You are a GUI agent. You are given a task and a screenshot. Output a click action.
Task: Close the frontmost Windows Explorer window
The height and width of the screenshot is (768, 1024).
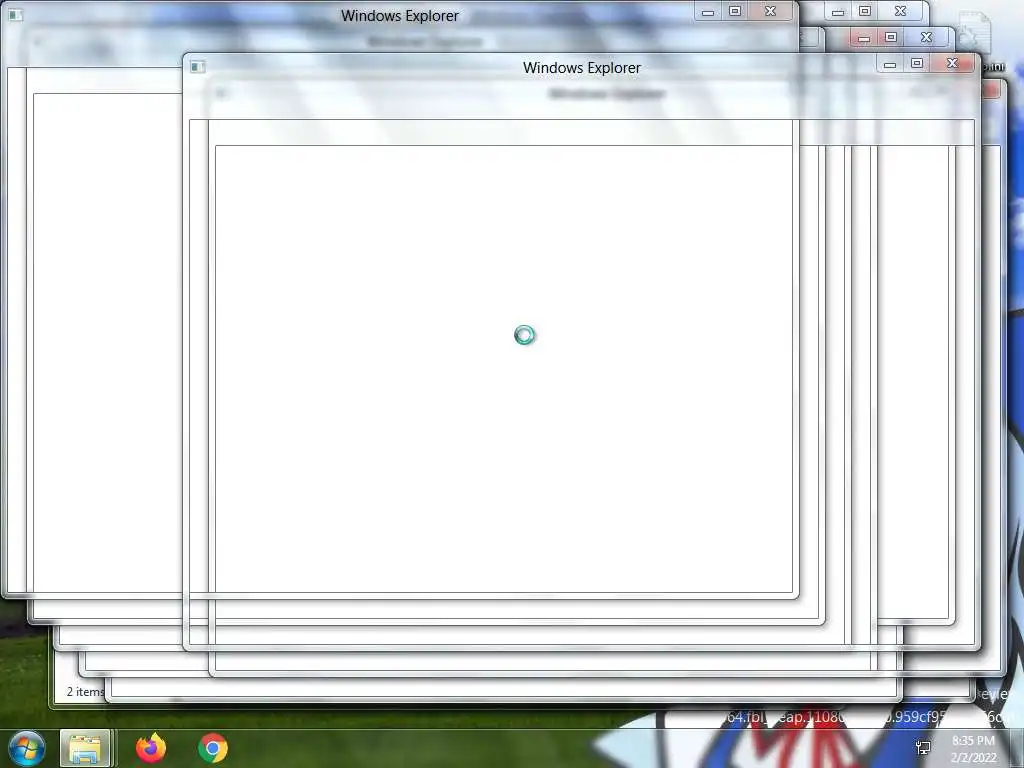(953, 63)
